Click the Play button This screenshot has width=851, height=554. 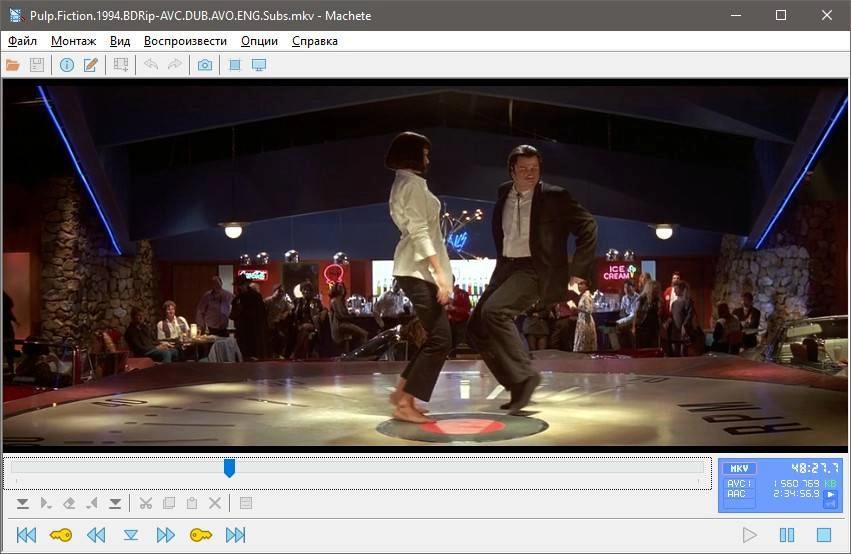click(750, 535)
